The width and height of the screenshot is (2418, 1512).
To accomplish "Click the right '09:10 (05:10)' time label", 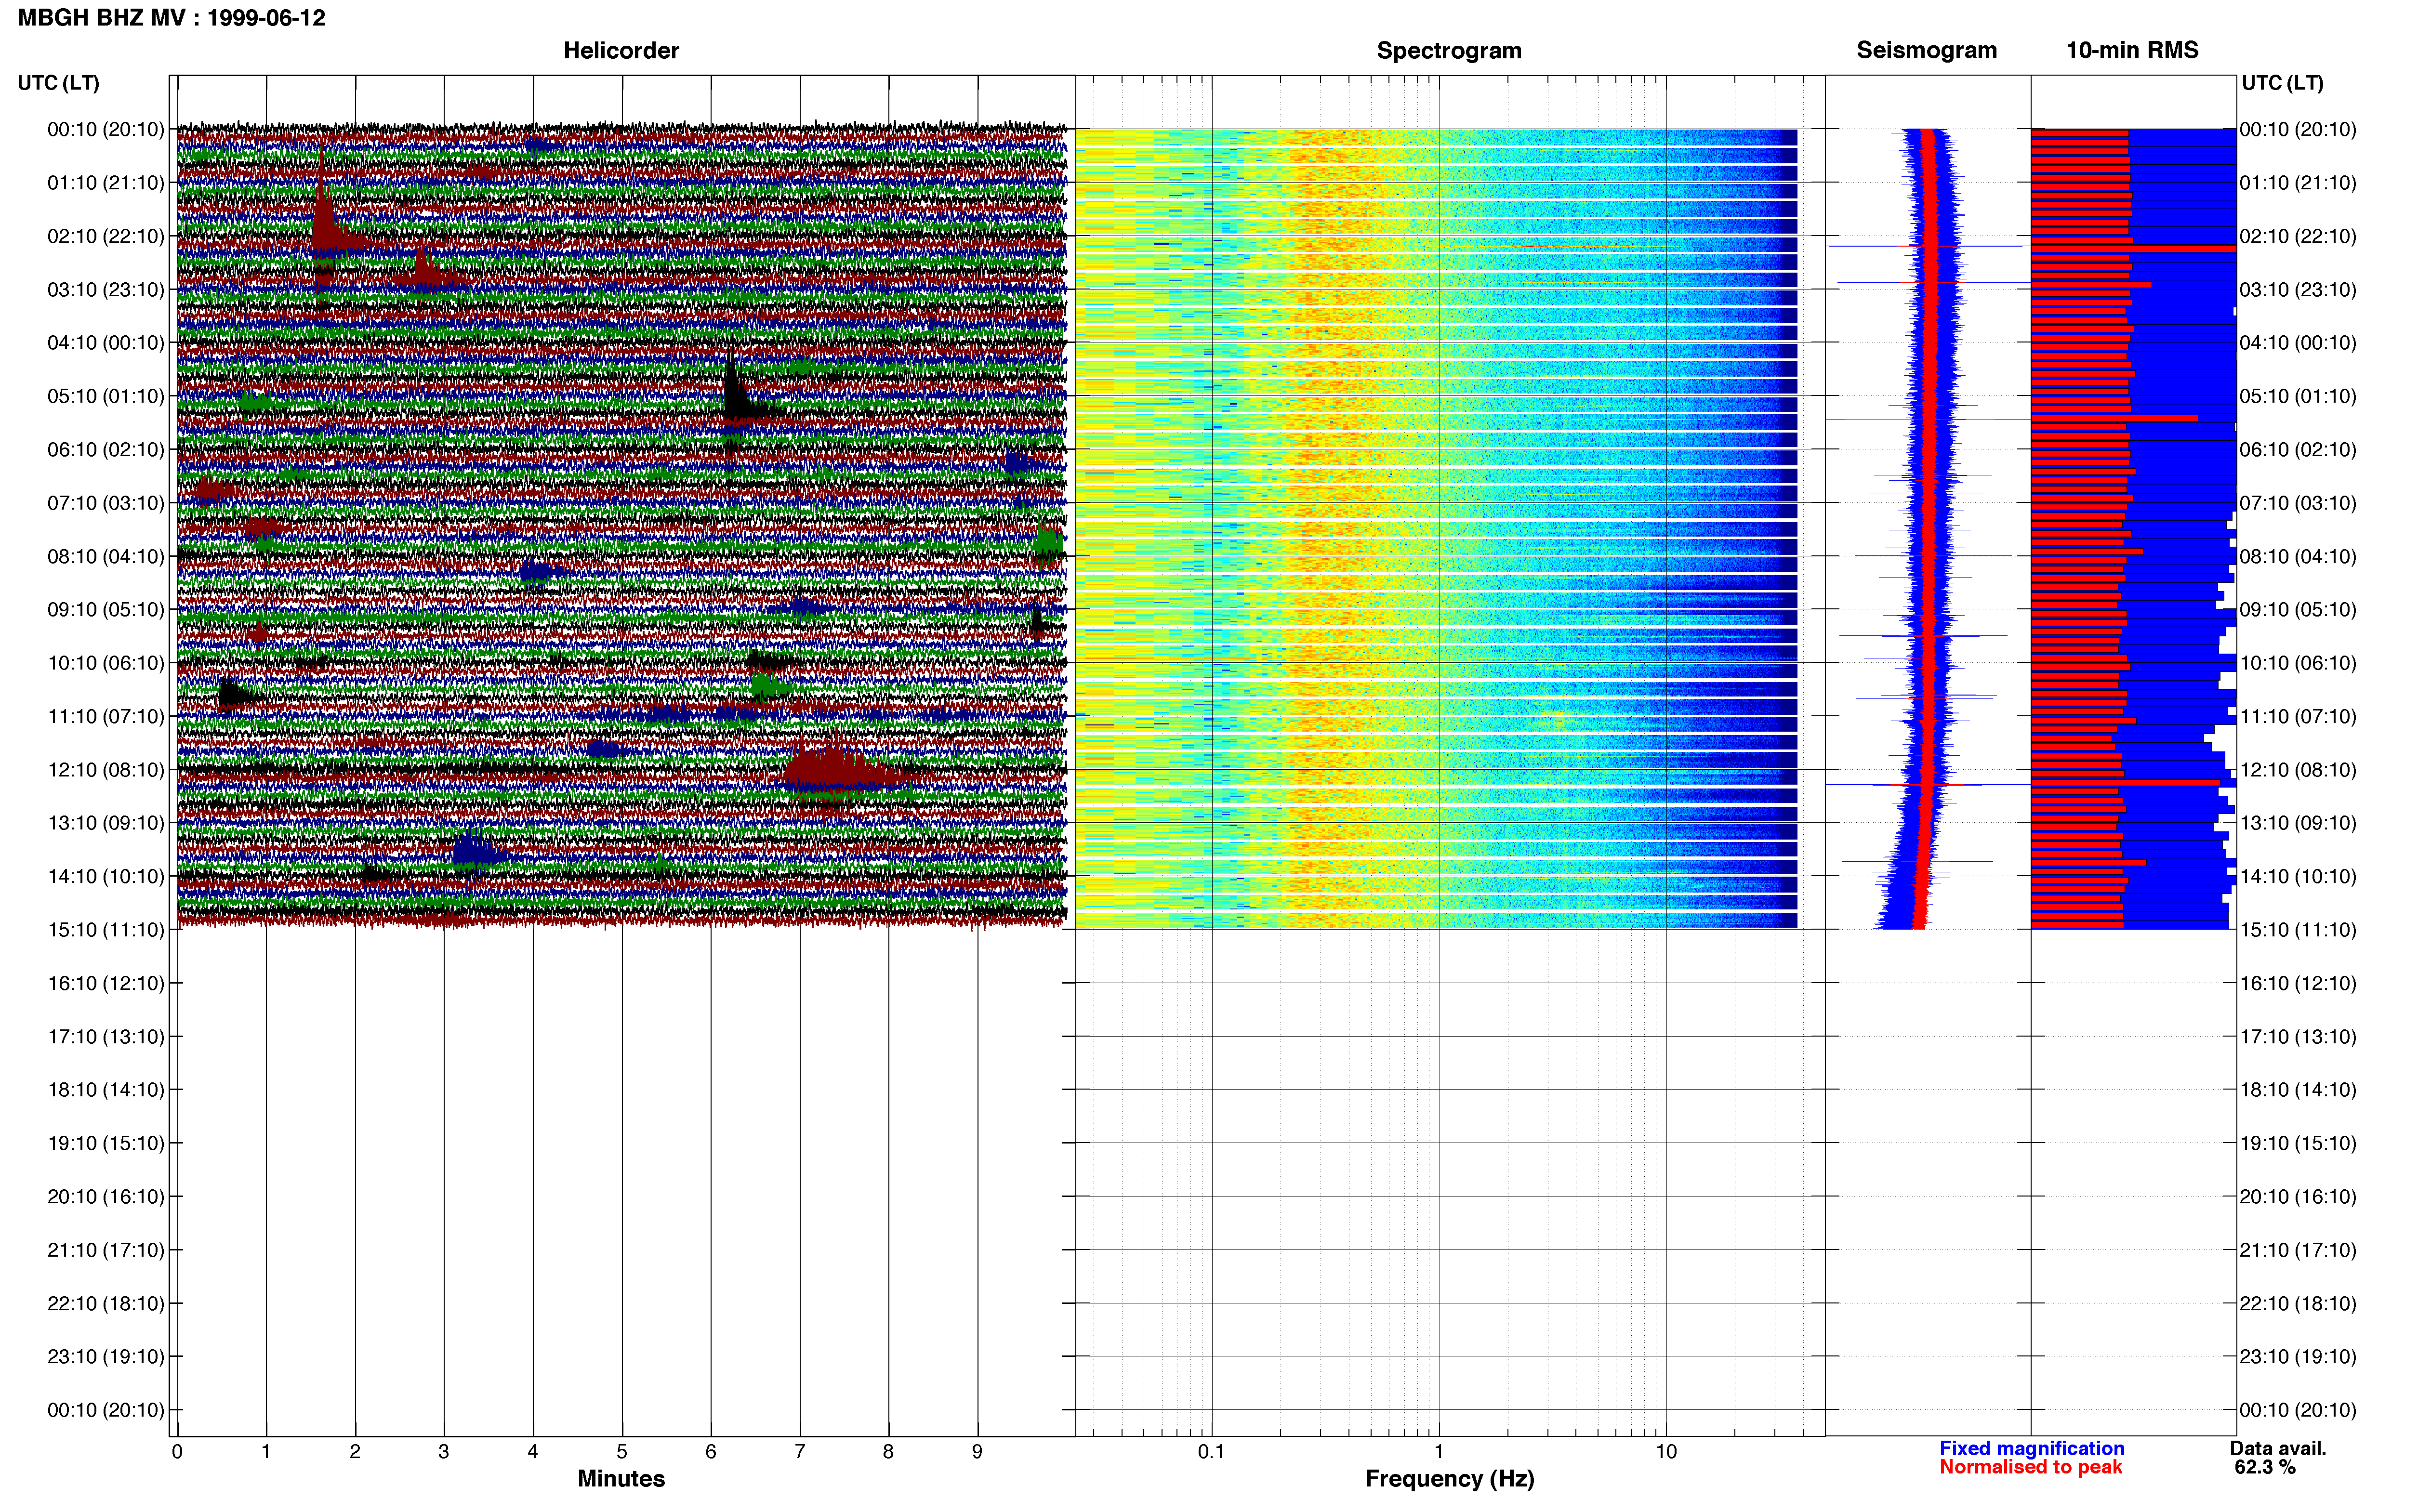I will 2298,610.
